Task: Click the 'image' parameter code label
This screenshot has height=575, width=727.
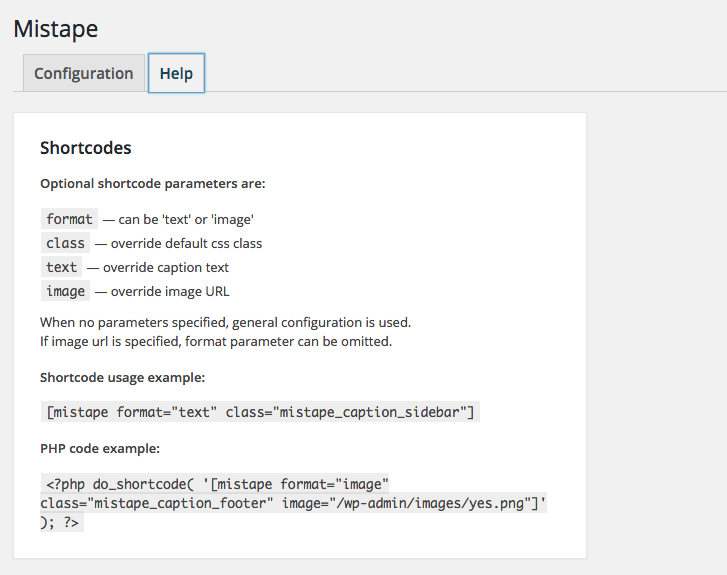Action: pos(65,291)
